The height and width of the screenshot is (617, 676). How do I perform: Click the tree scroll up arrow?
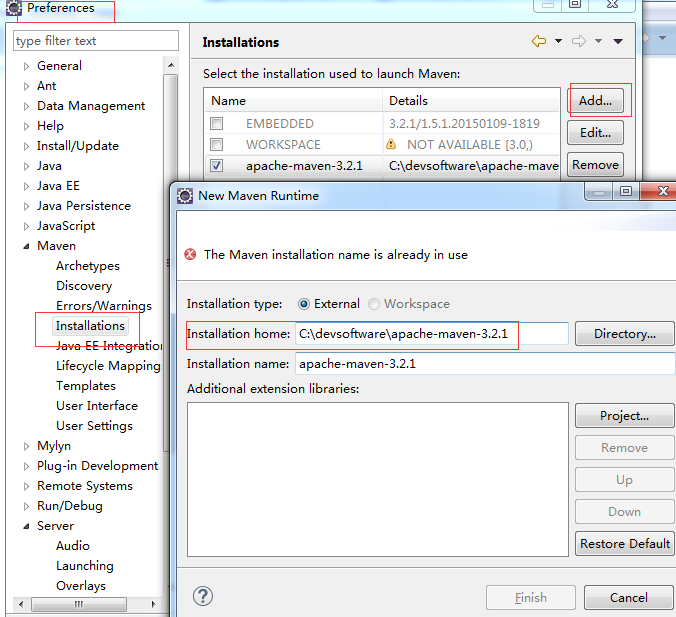(171, 65)
